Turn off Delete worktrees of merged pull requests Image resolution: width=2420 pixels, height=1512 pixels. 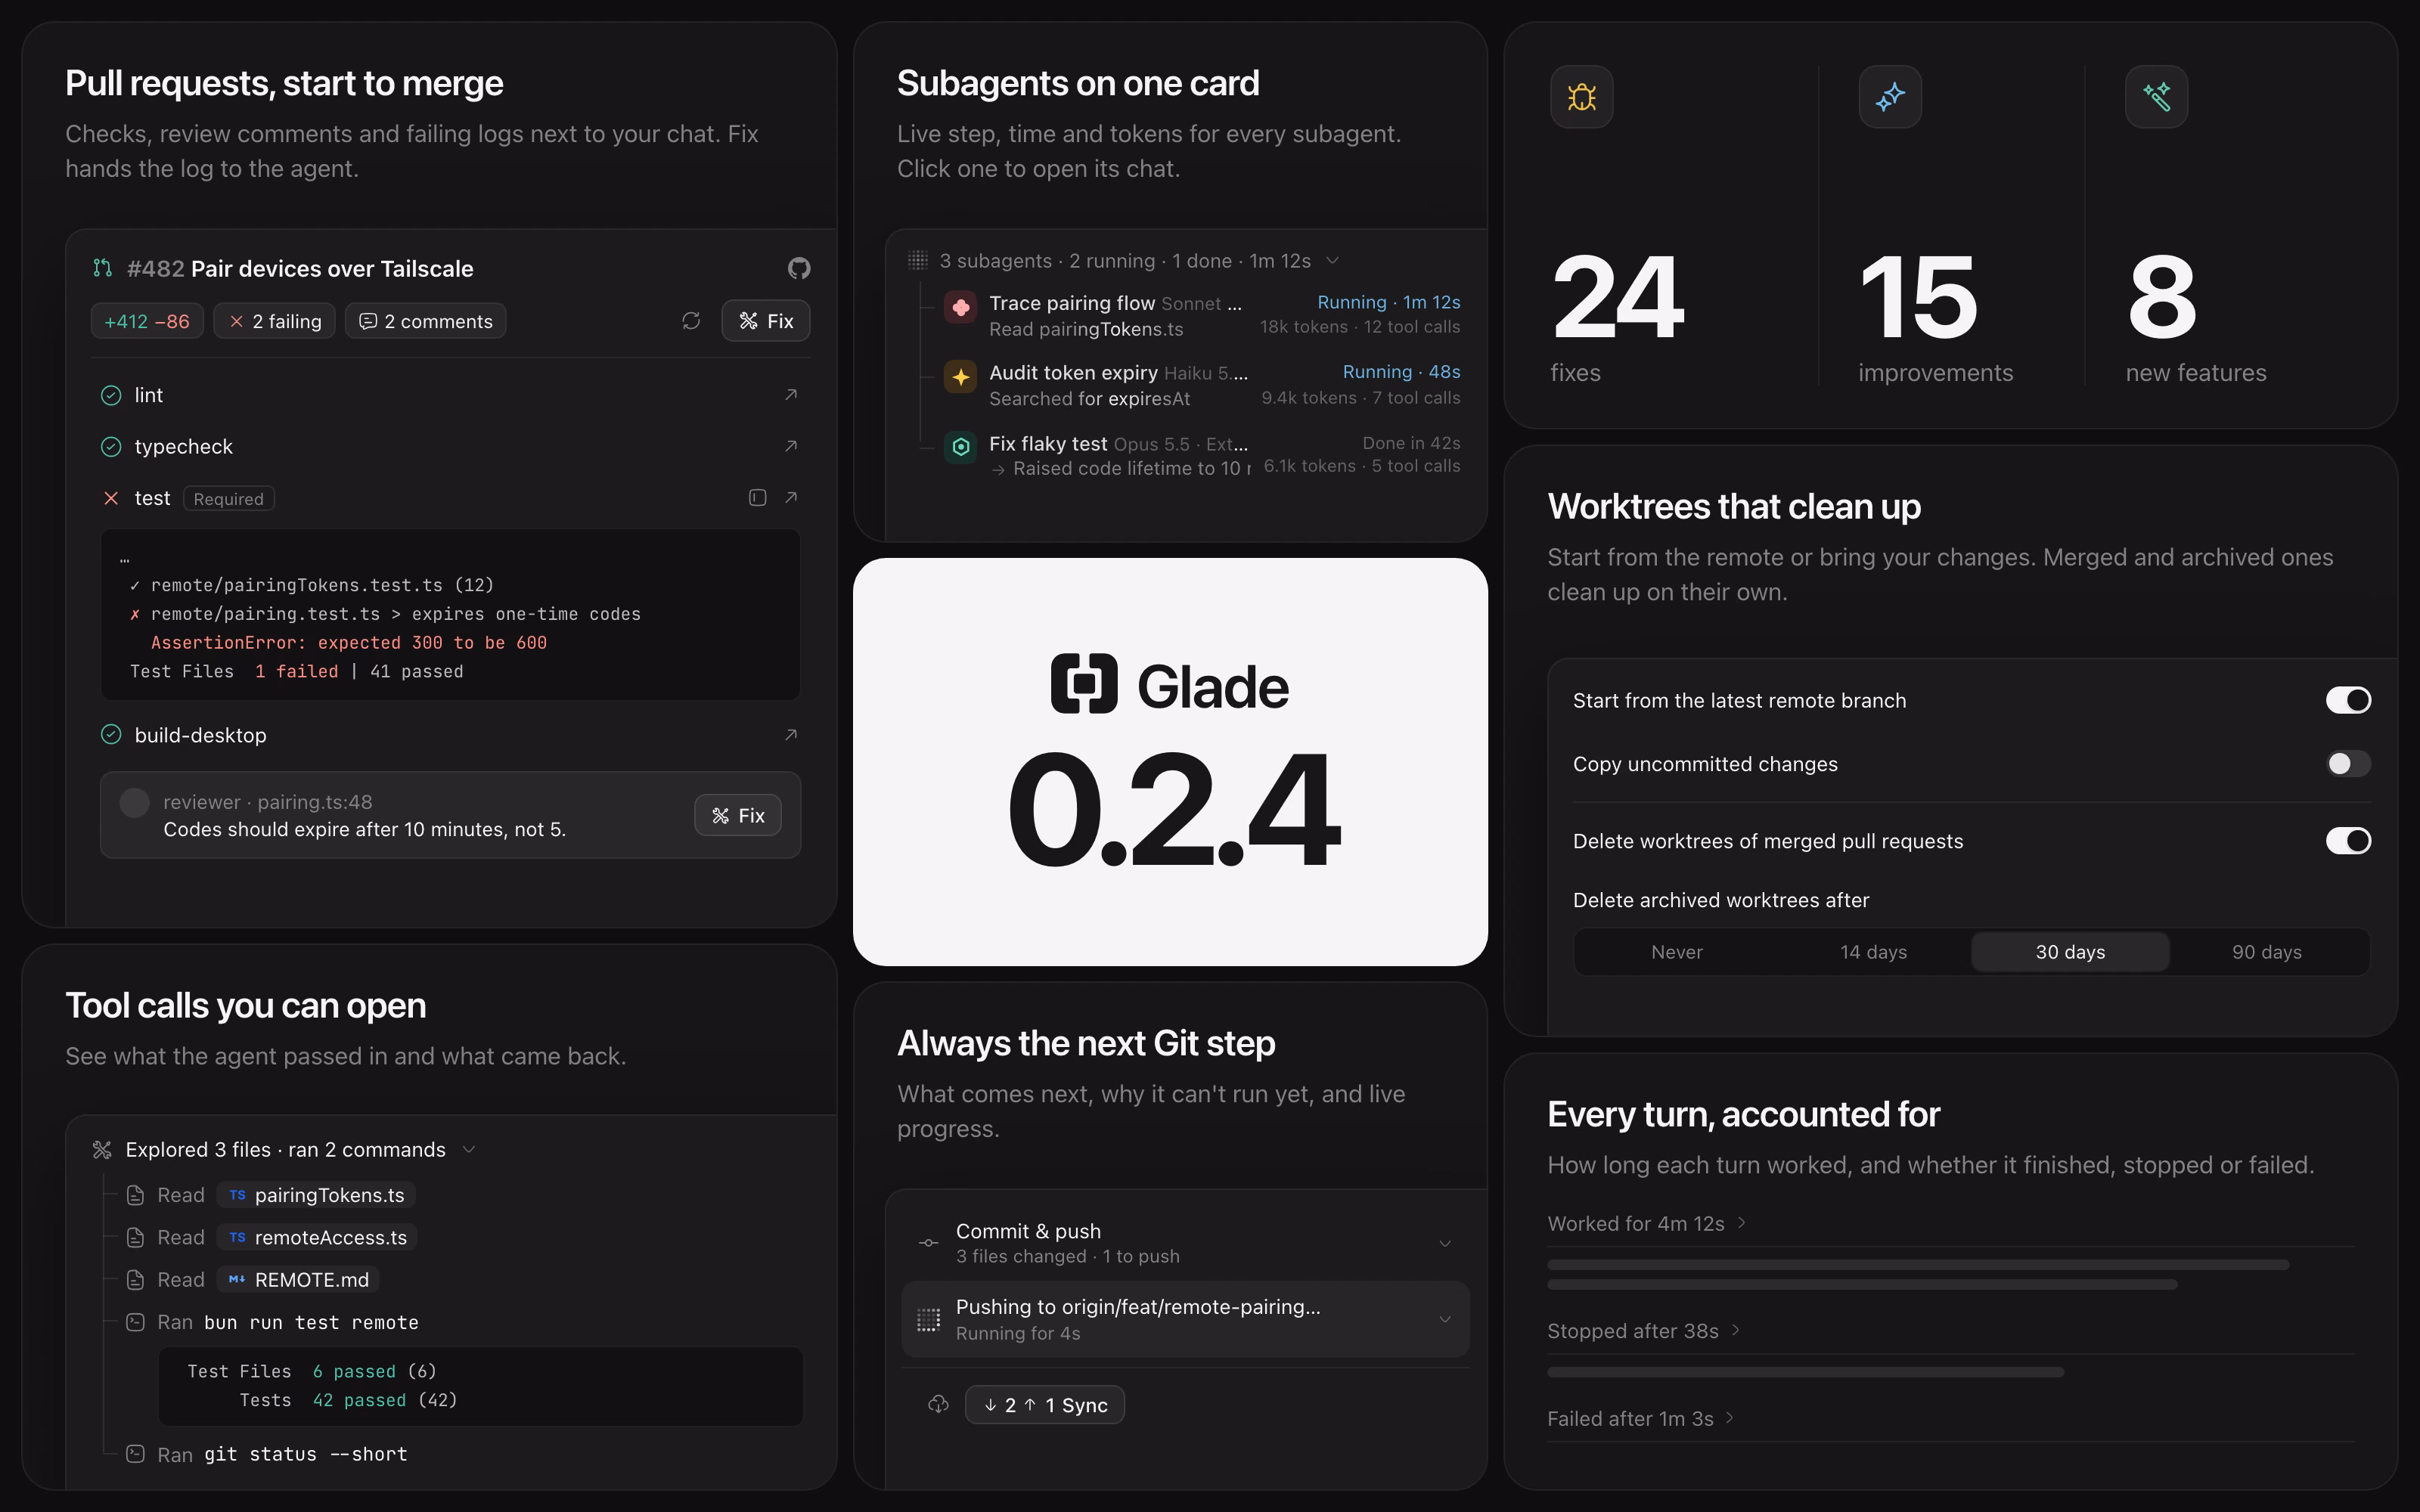(x=2348, y=841)
